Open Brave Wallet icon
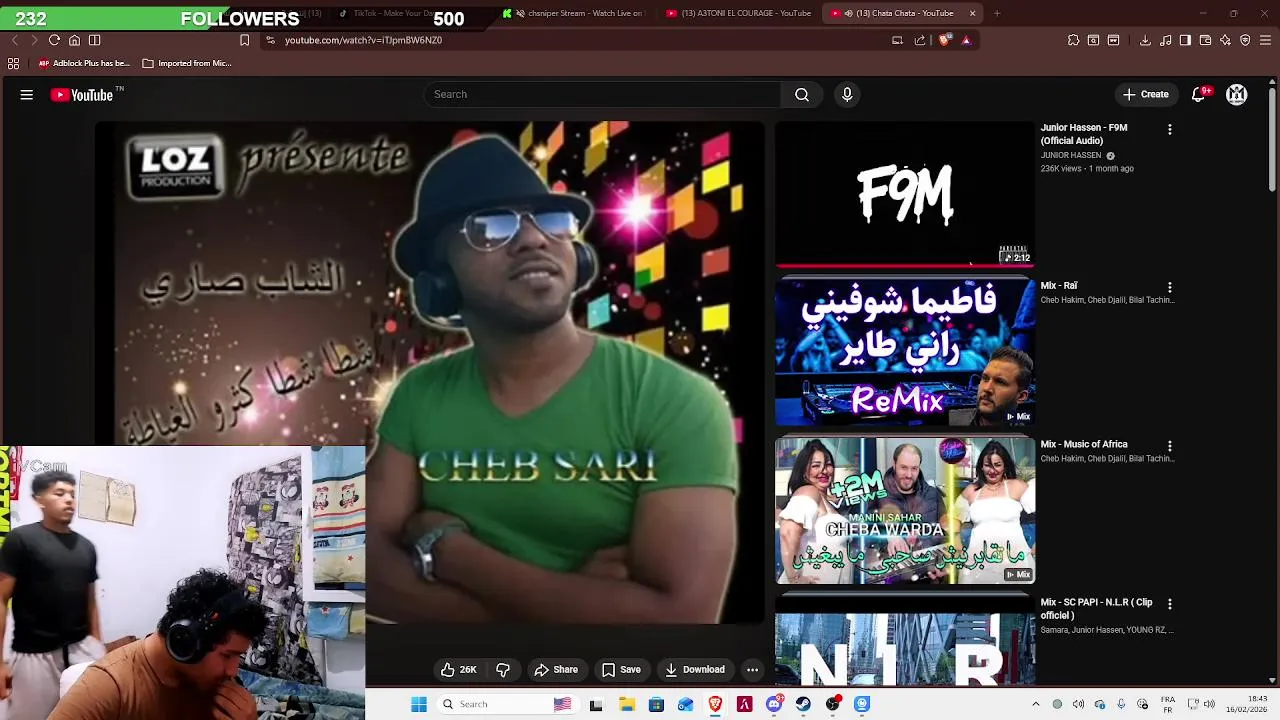 1205,40
